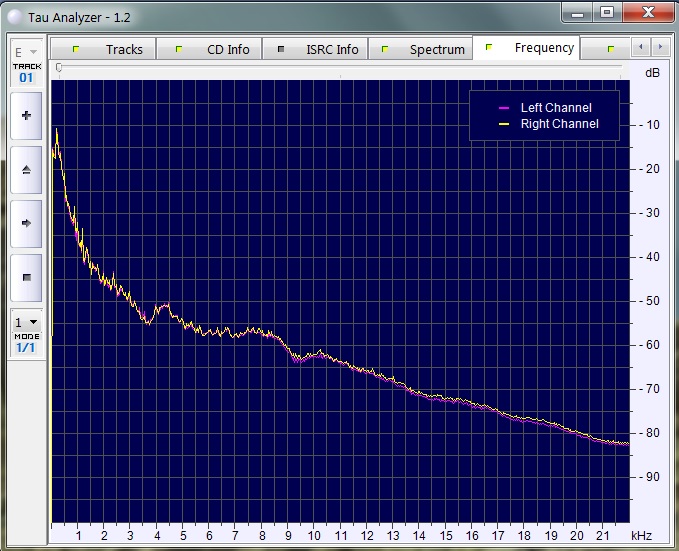Click the plus button in left sidebar
This screenshot has height=551, width=679.
[x=26, y=116]
